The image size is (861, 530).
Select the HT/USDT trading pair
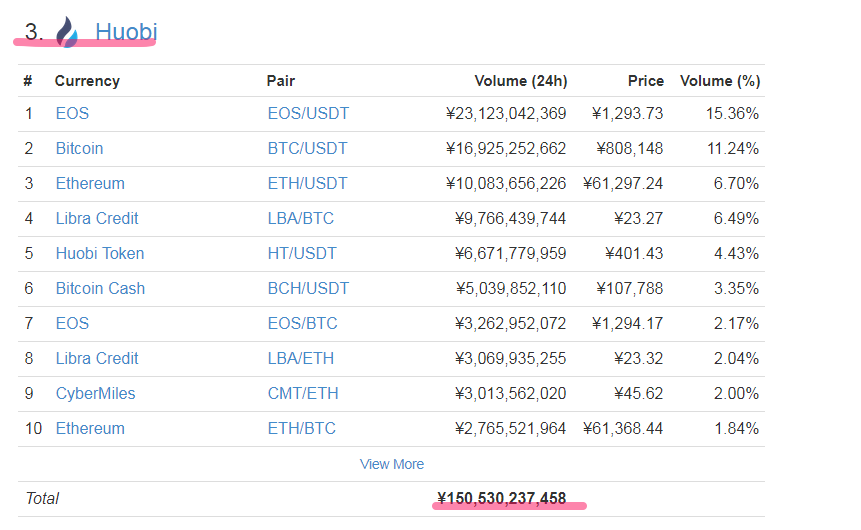coord(302,254)
